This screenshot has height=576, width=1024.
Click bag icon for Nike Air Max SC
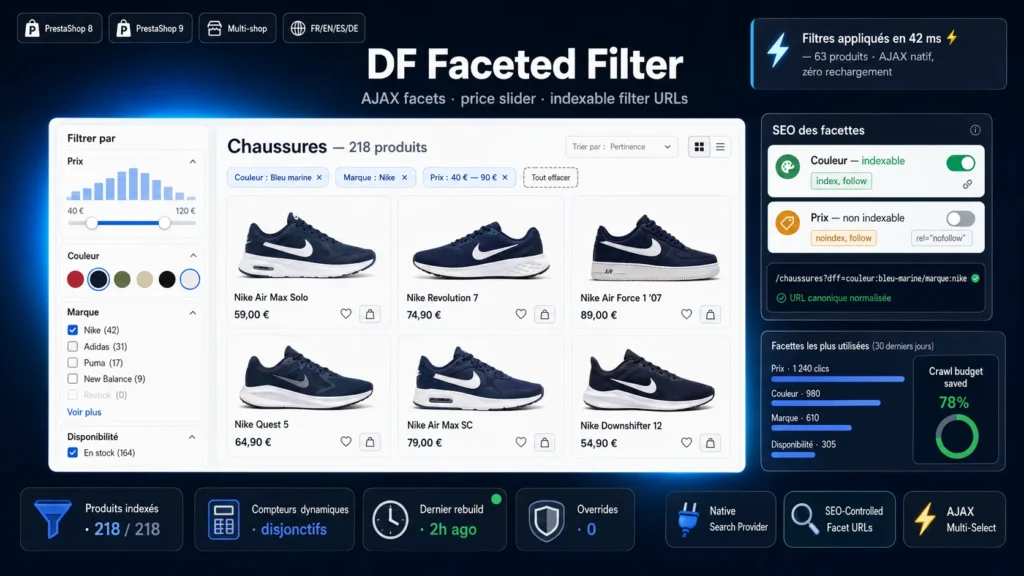click(545, 443)
